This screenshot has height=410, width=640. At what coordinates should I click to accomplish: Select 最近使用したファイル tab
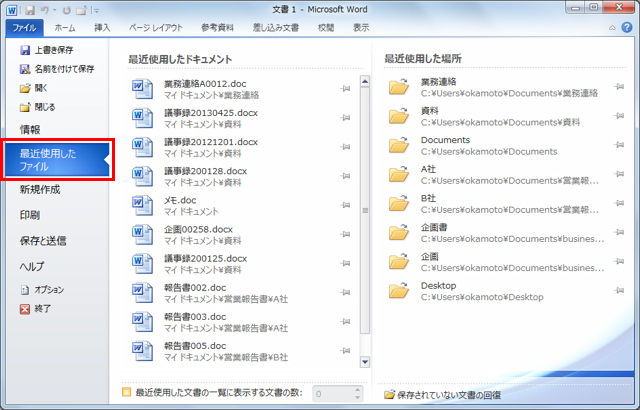(x=57, y=160)
